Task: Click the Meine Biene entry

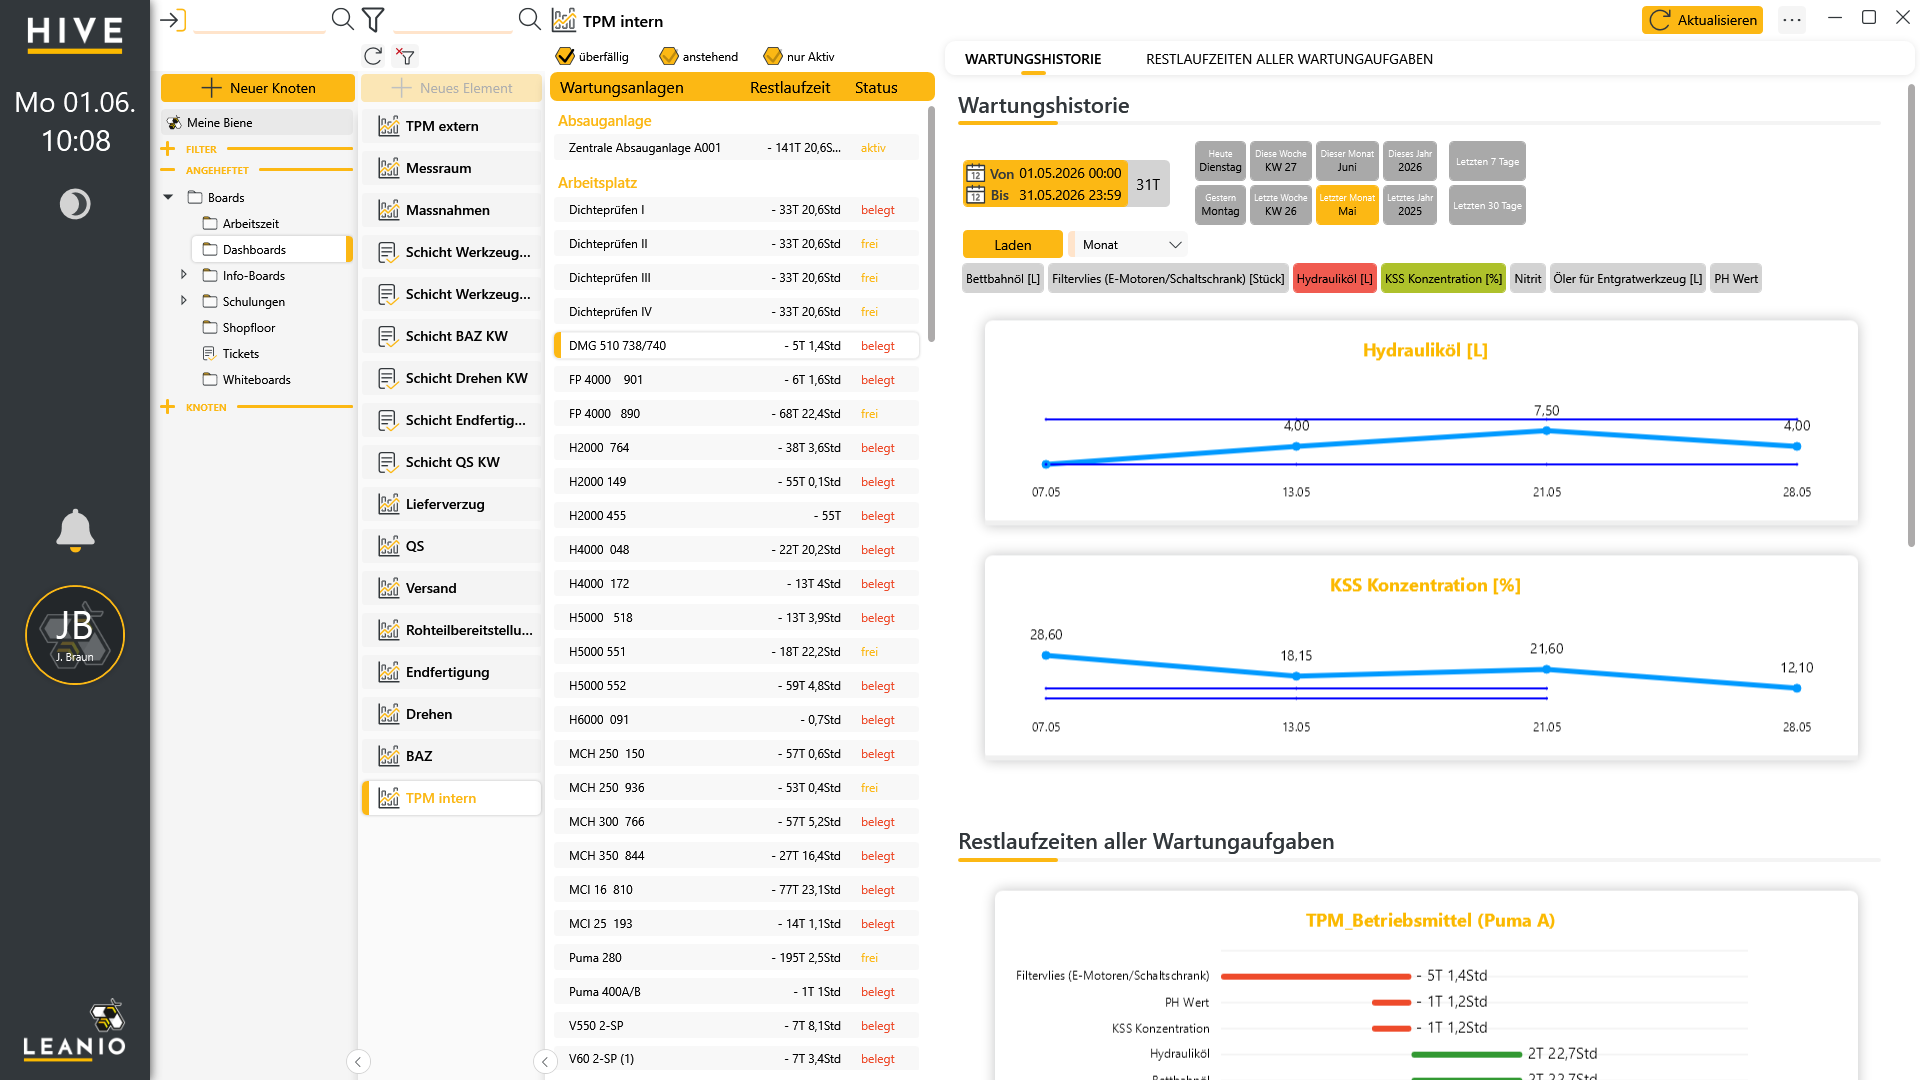Action: click(257, 122)
